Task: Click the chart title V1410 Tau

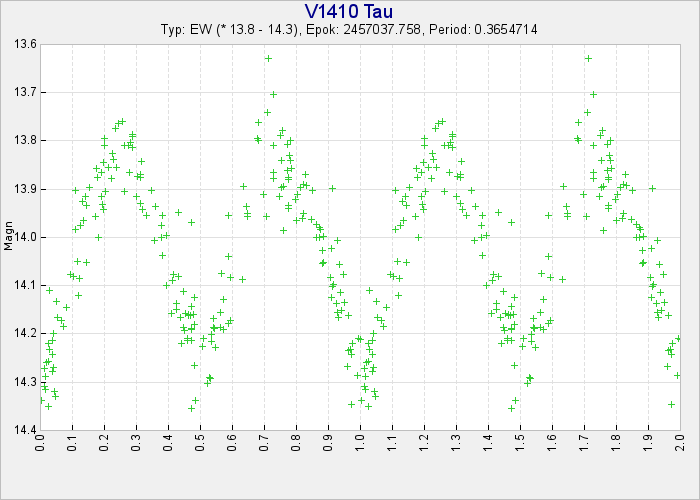Action: (349, 11)
